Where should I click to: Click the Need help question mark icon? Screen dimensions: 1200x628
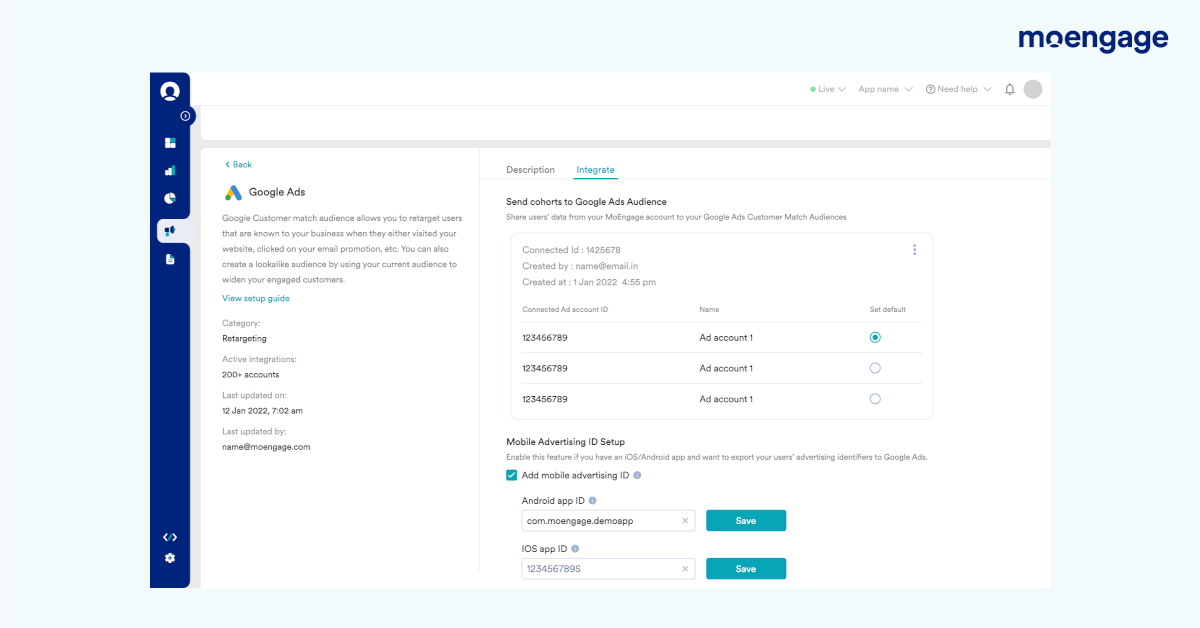coord(930,89)
